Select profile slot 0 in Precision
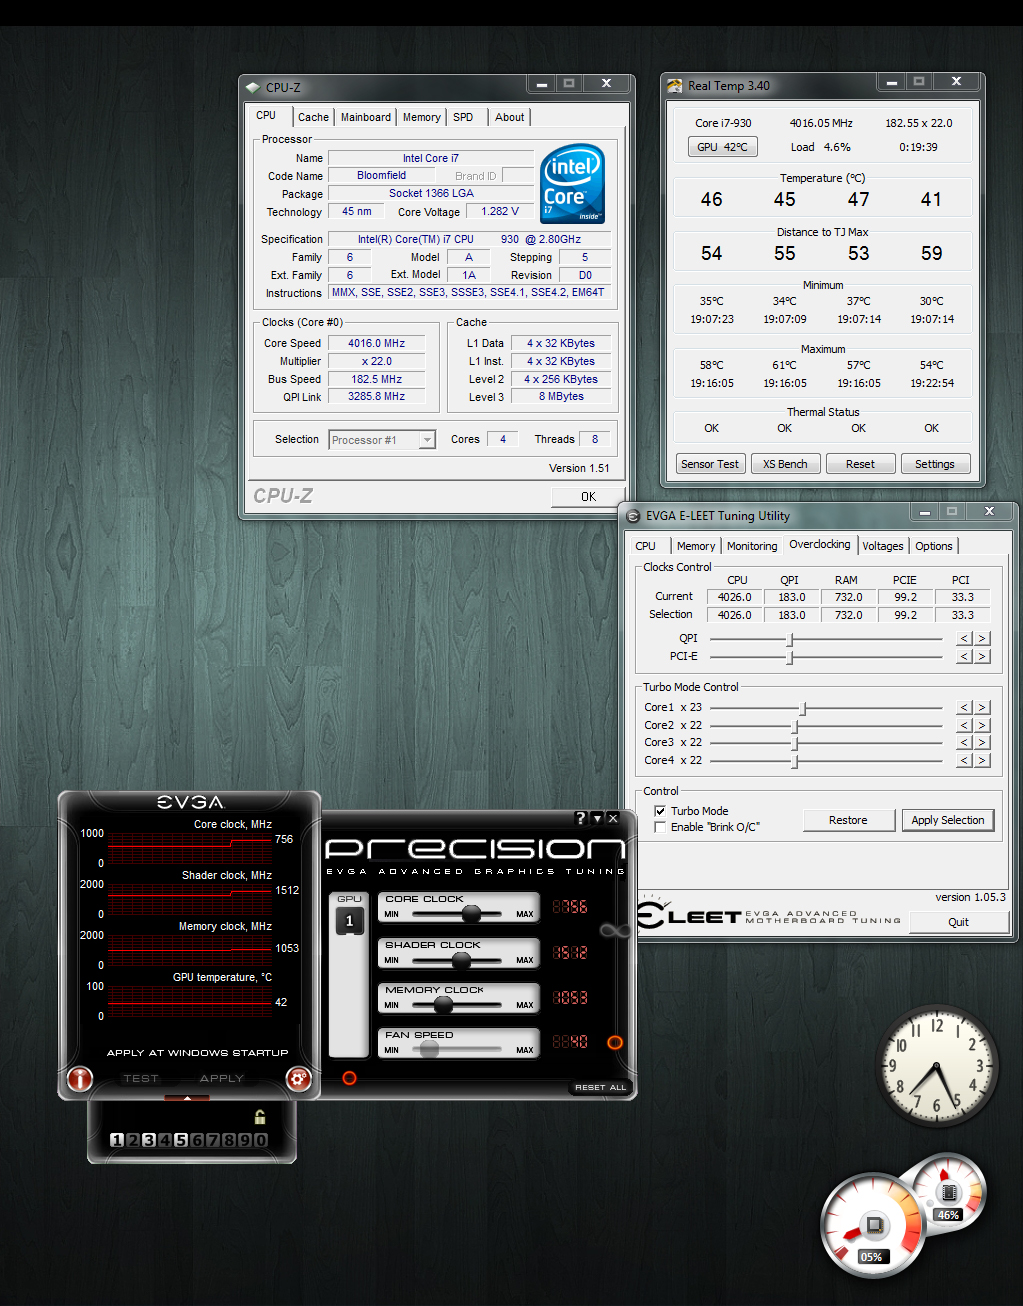 (x=261, y=1140)
